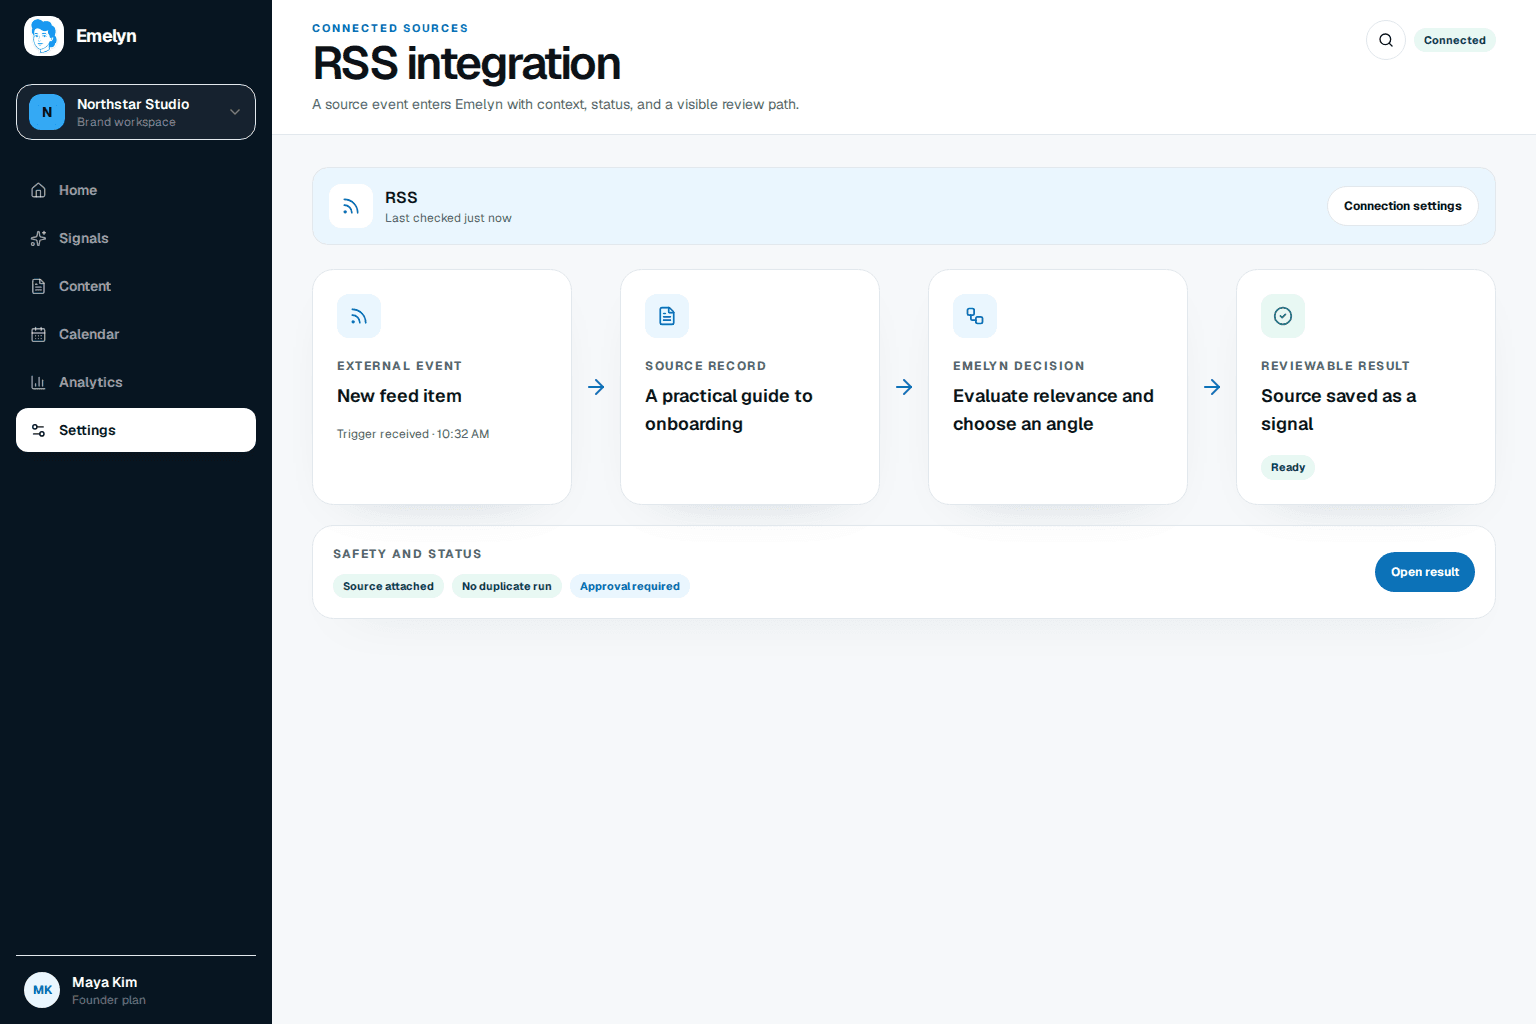
Task: Open Calendar section
Action: click(x=136, y=334)
